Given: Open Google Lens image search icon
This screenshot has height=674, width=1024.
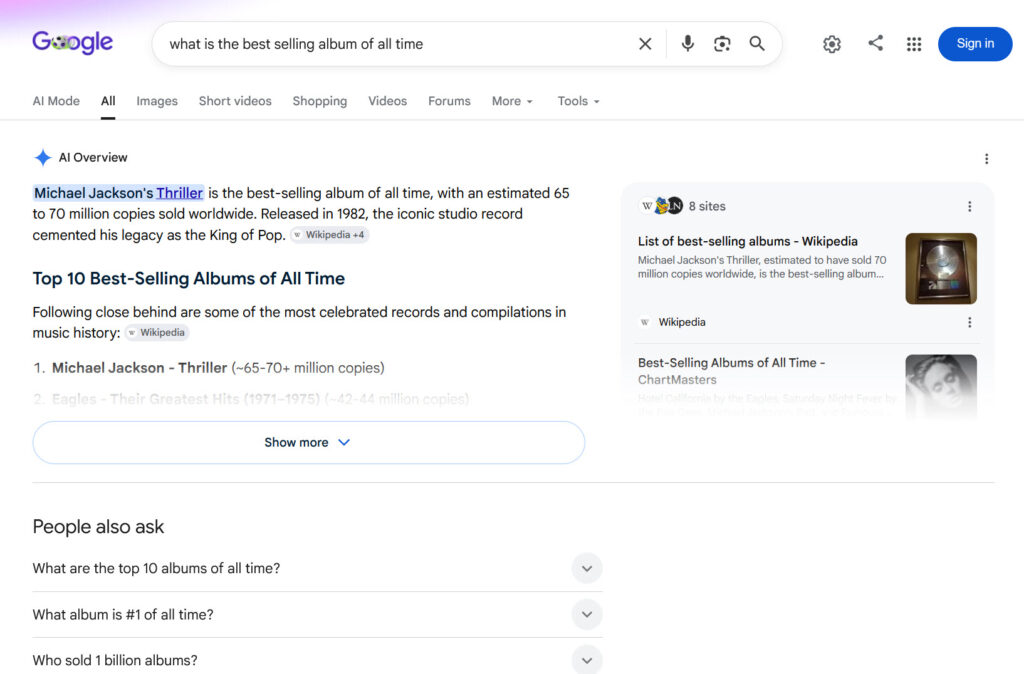Looking at the screenshot, I should tap(722, 44).
